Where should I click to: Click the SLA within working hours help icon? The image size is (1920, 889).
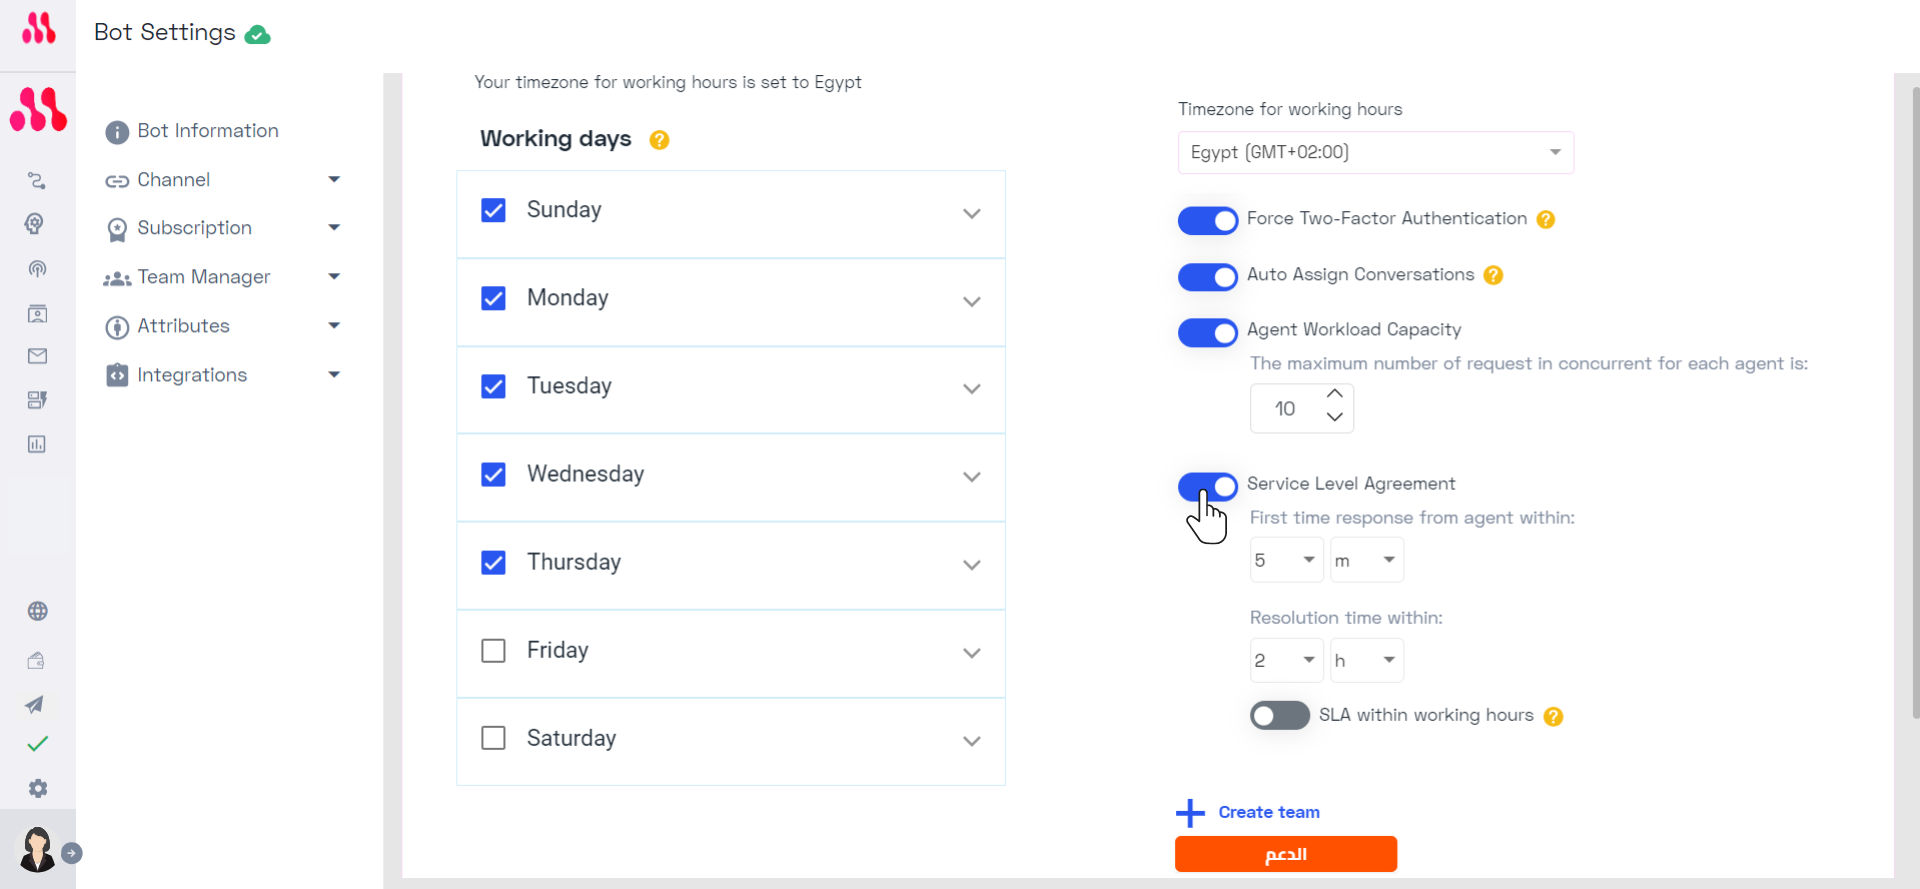(x=1553, y=716)
